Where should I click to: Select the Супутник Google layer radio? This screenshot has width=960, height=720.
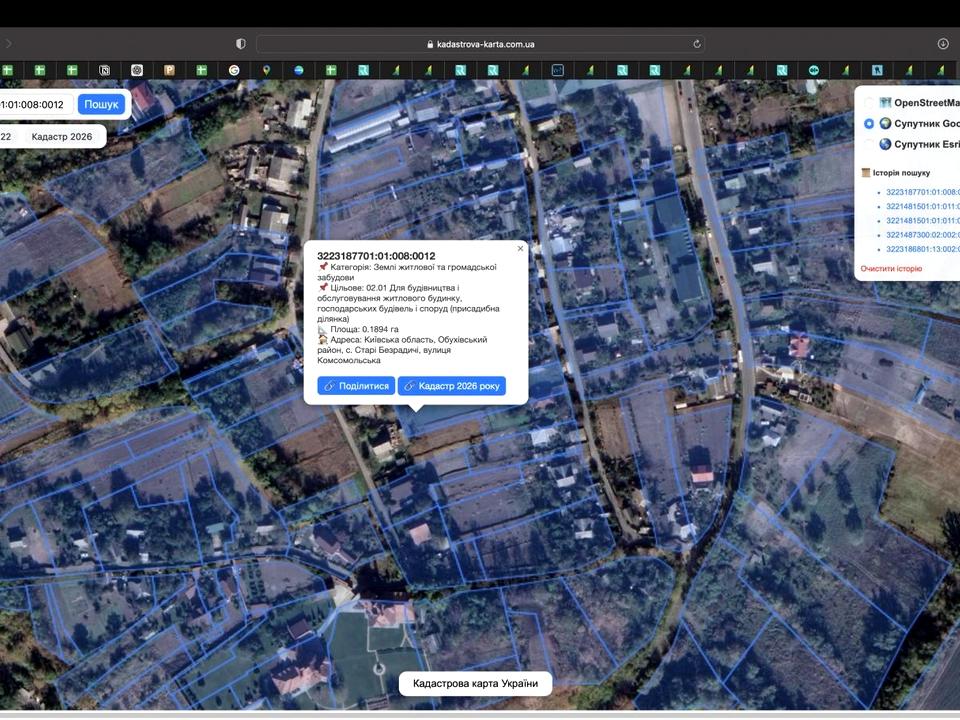869,124
